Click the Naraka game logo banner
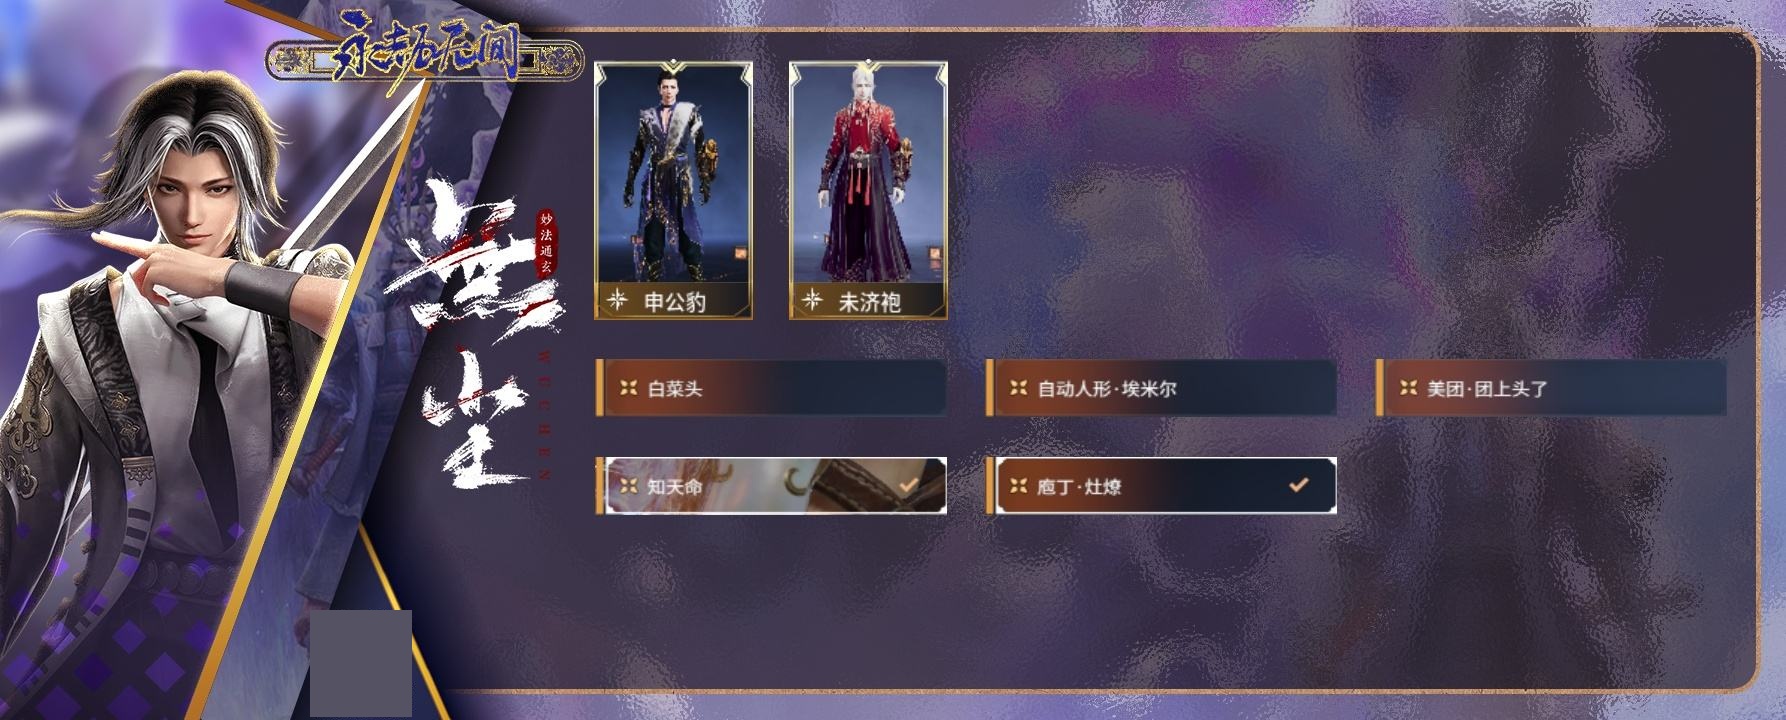 [x=424, y=58]
